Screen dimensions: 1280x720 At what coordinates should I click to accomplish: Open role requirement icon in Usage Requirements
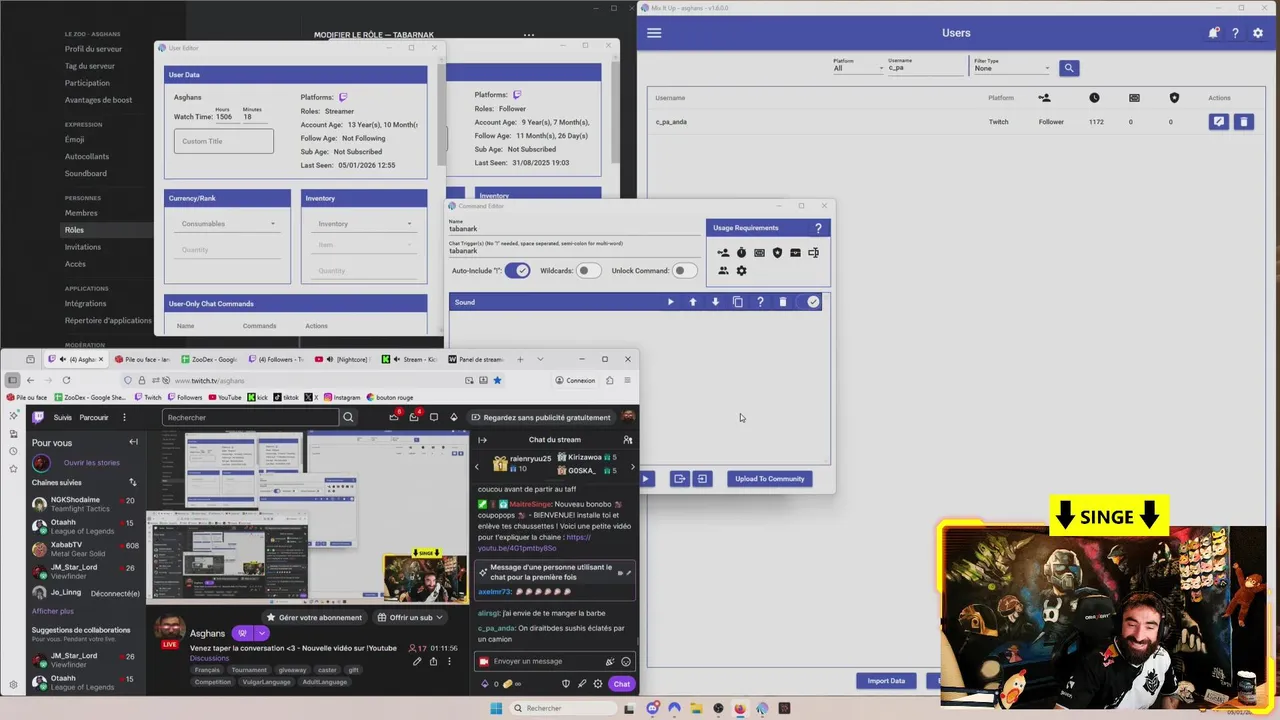point(723,253)
